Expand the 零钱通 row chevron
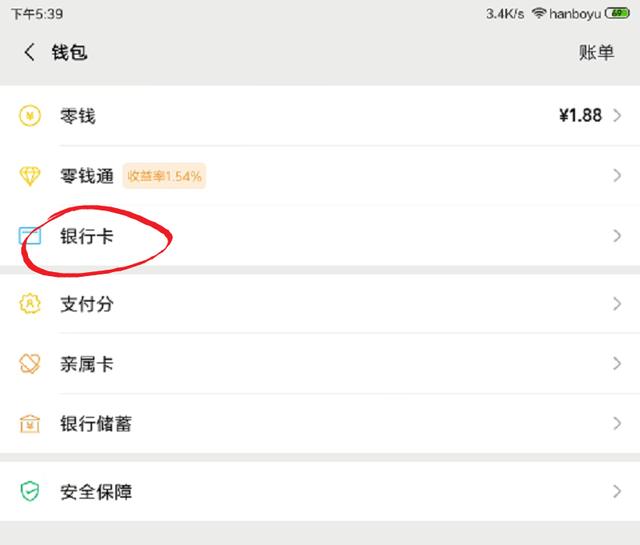Screen dimensions: 640x545 (x=617, y=176)
